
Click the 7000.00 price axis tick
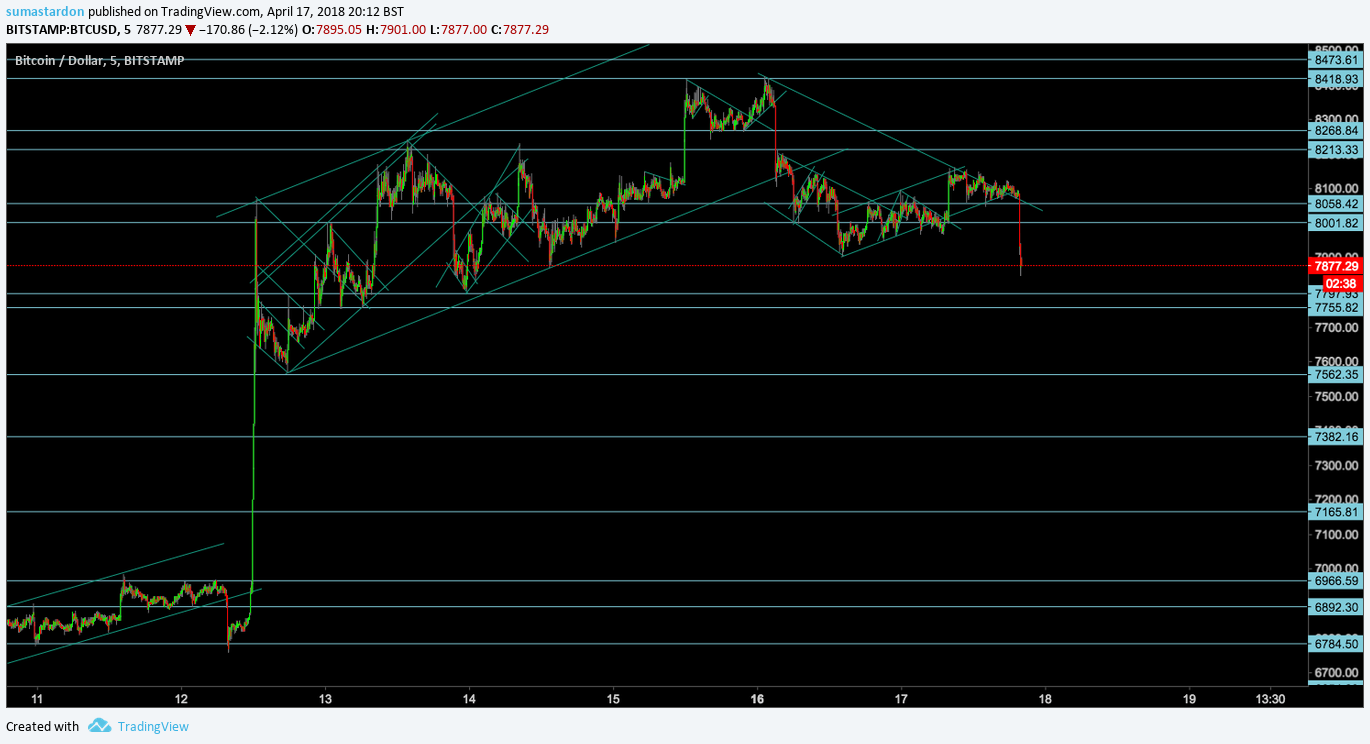[1337, 569]
